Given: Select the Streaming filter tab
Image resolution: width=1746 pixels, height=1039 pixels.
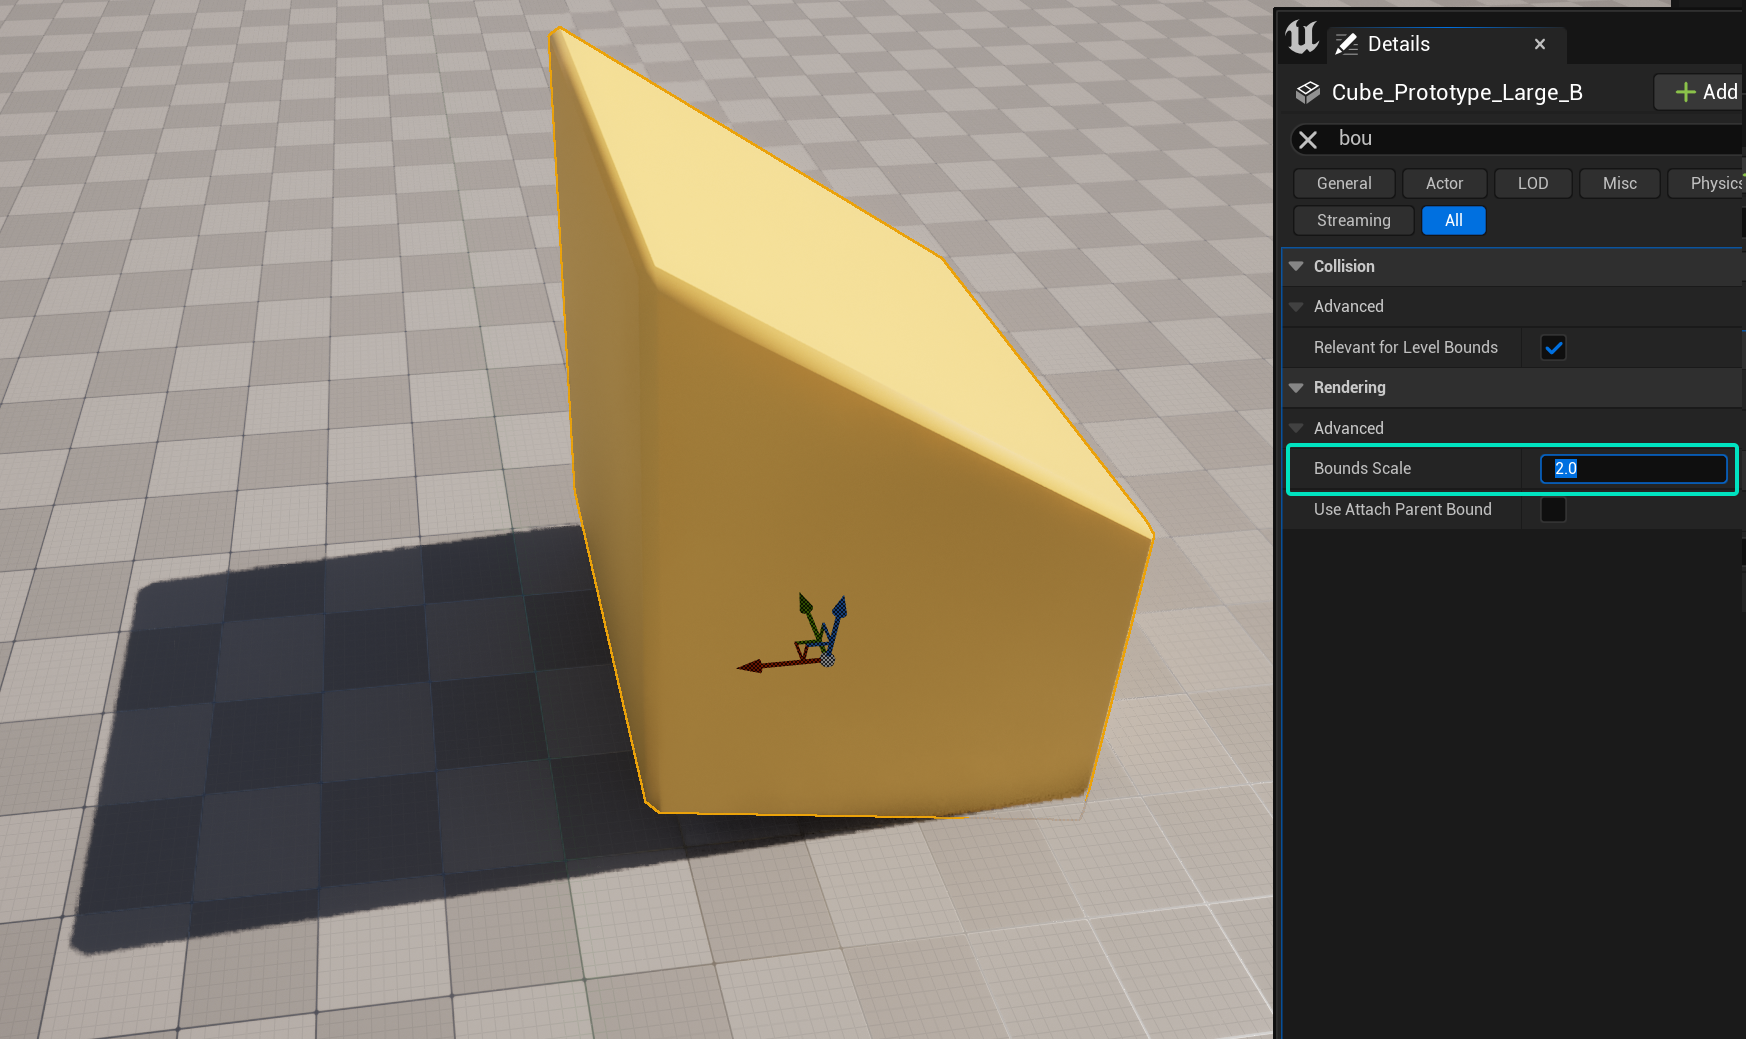Looking at the screenshot, I should [x=1354, y=220].
